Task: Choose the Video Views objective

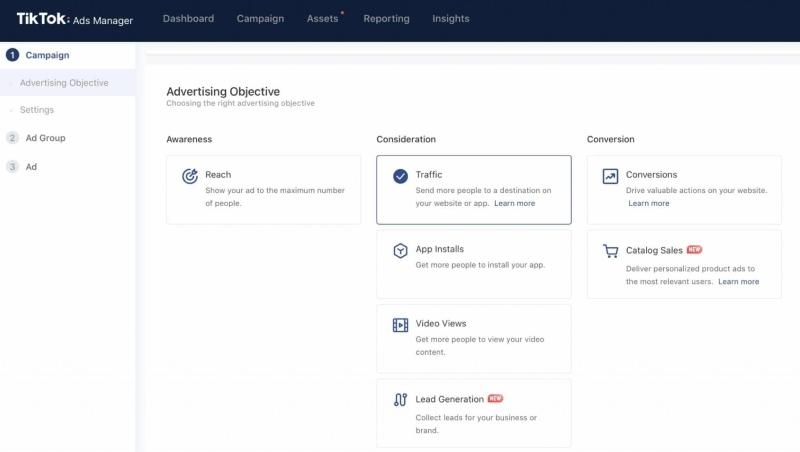Action: point(474,339)
